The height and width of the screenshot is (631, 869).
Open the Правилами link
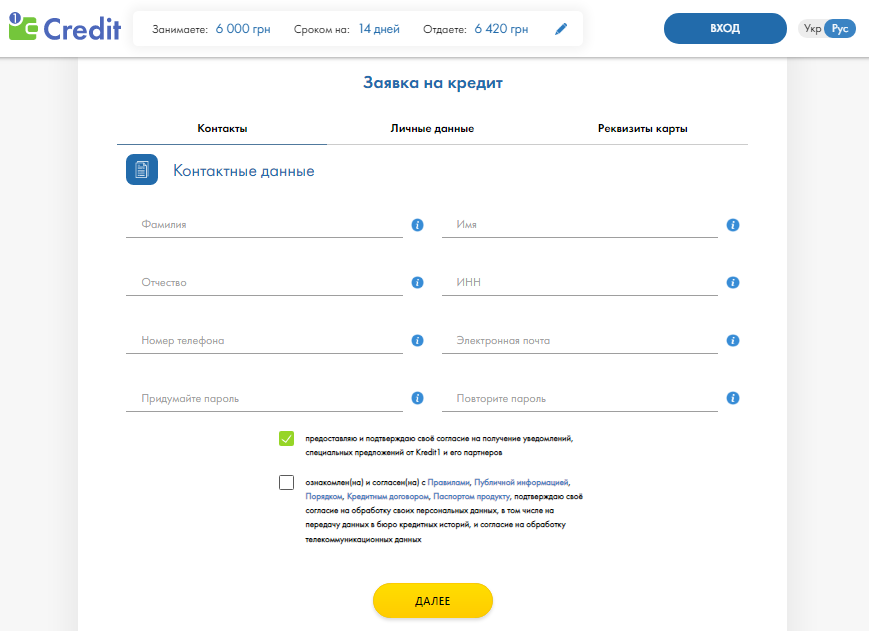[448, 483]
